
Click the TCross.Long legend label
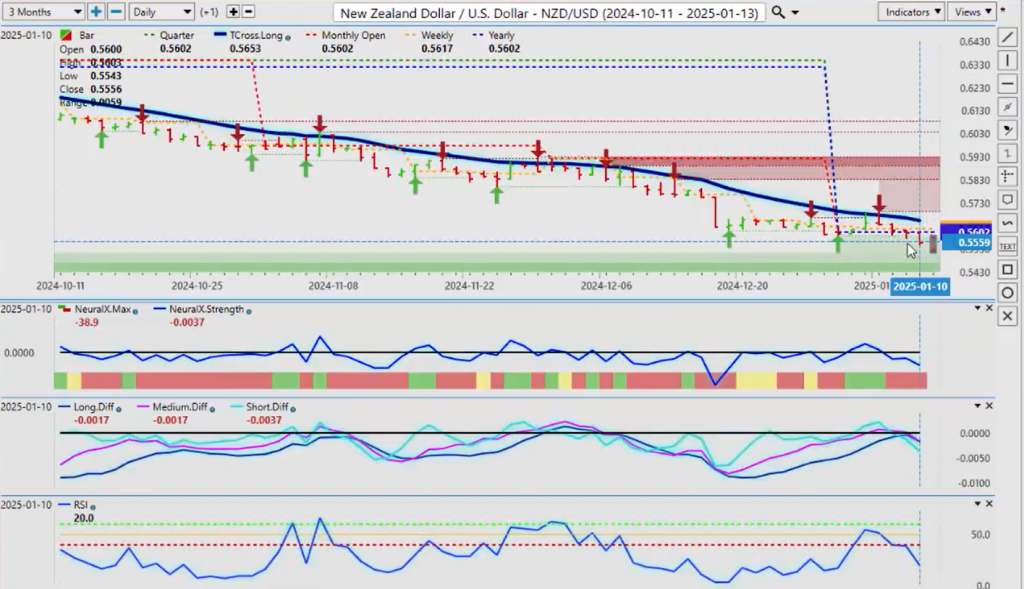coord(256,35)
